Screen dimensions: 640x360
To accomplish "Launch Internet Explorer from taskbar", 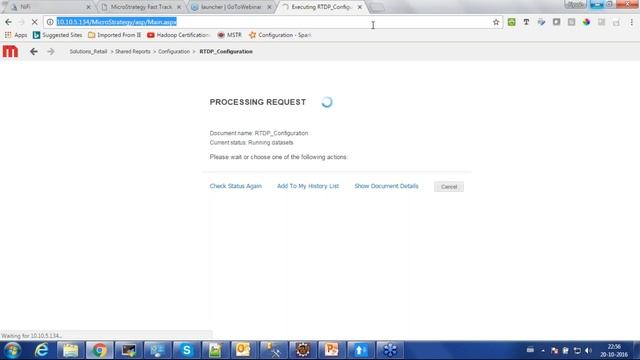I will click(x=42, y=350).
